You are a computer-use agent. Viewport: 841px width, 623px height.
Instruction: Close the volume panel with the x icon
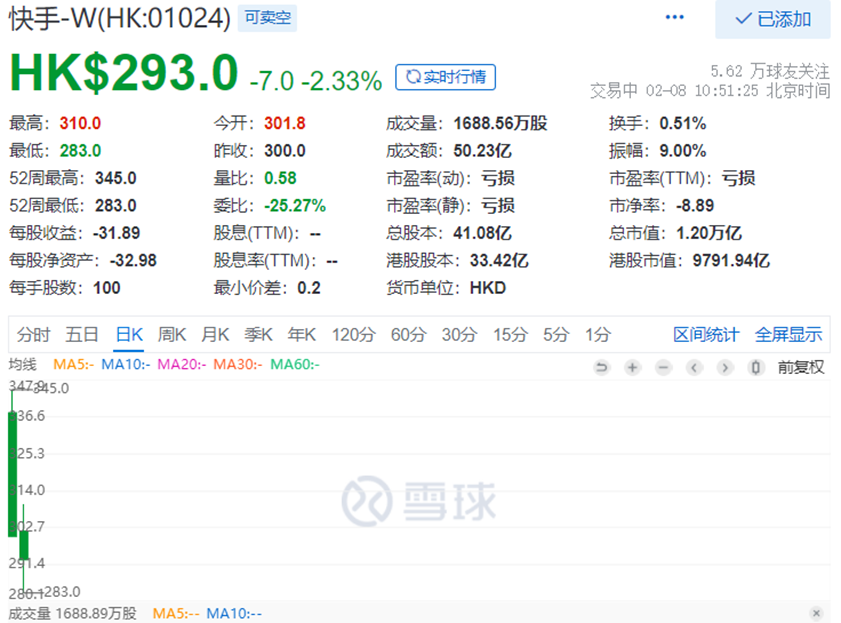(x=816, y=613)
